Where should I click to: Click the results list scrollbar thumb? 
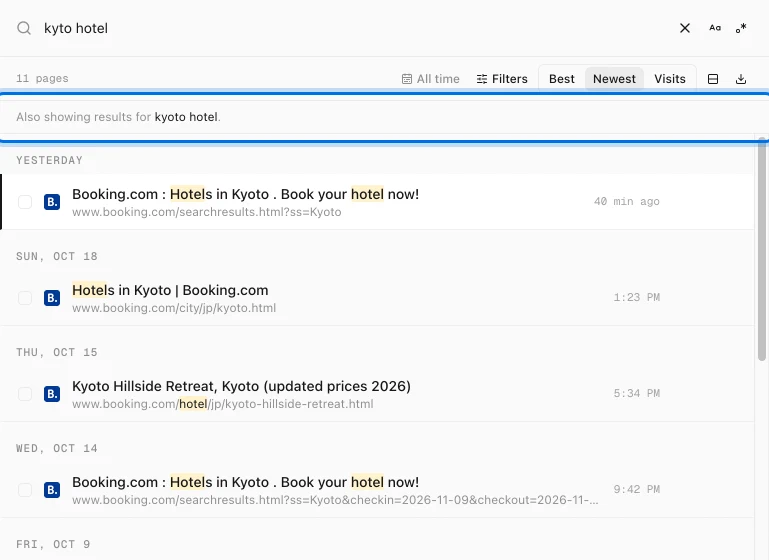762,250
